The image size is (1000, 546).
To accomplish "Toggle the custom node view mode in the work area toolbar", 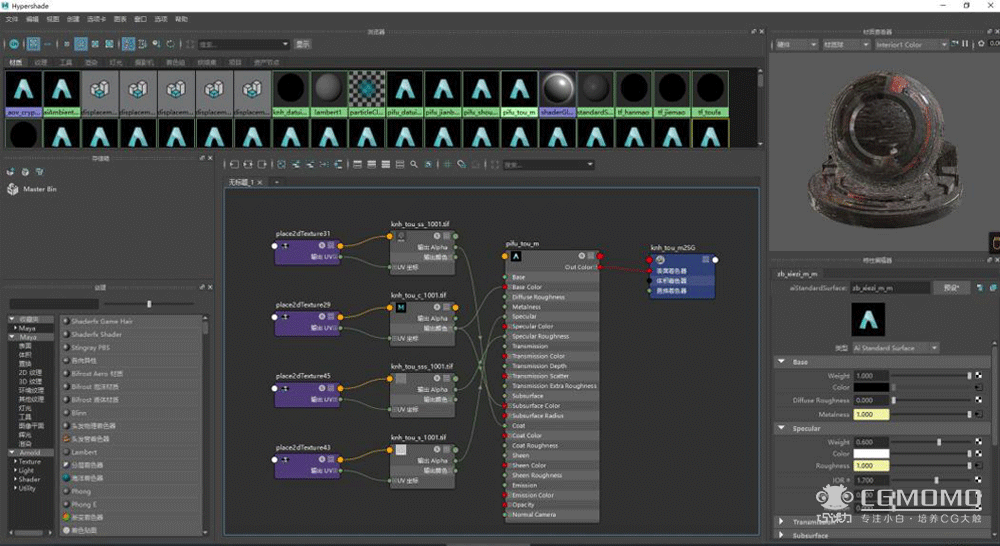I will (x=400, y=165).
